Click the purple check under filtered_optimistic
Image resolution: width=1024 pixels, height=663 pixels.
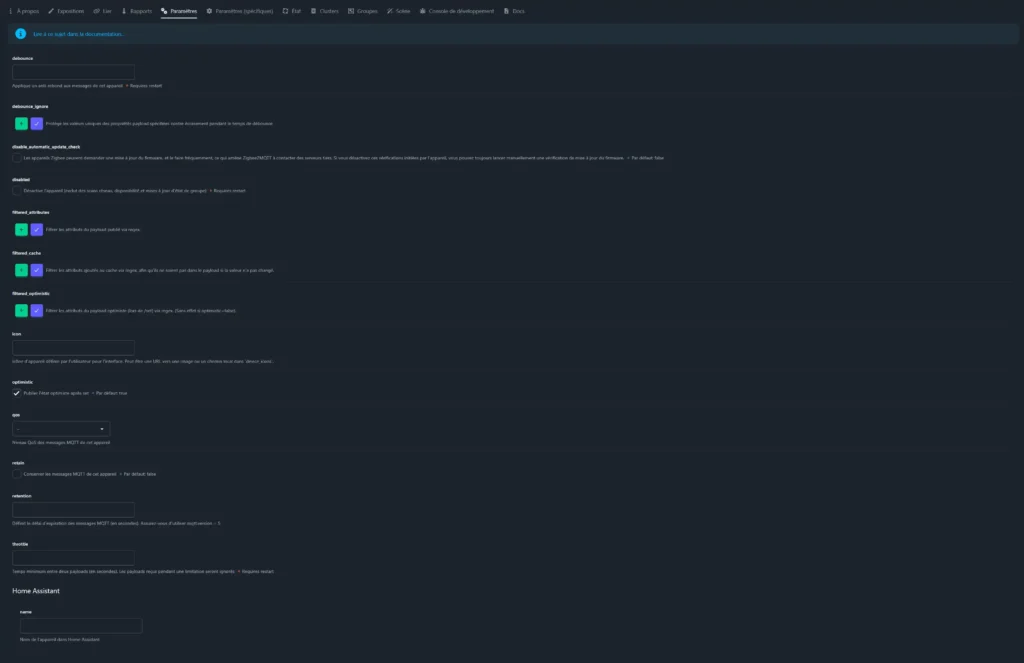(37, 310)
